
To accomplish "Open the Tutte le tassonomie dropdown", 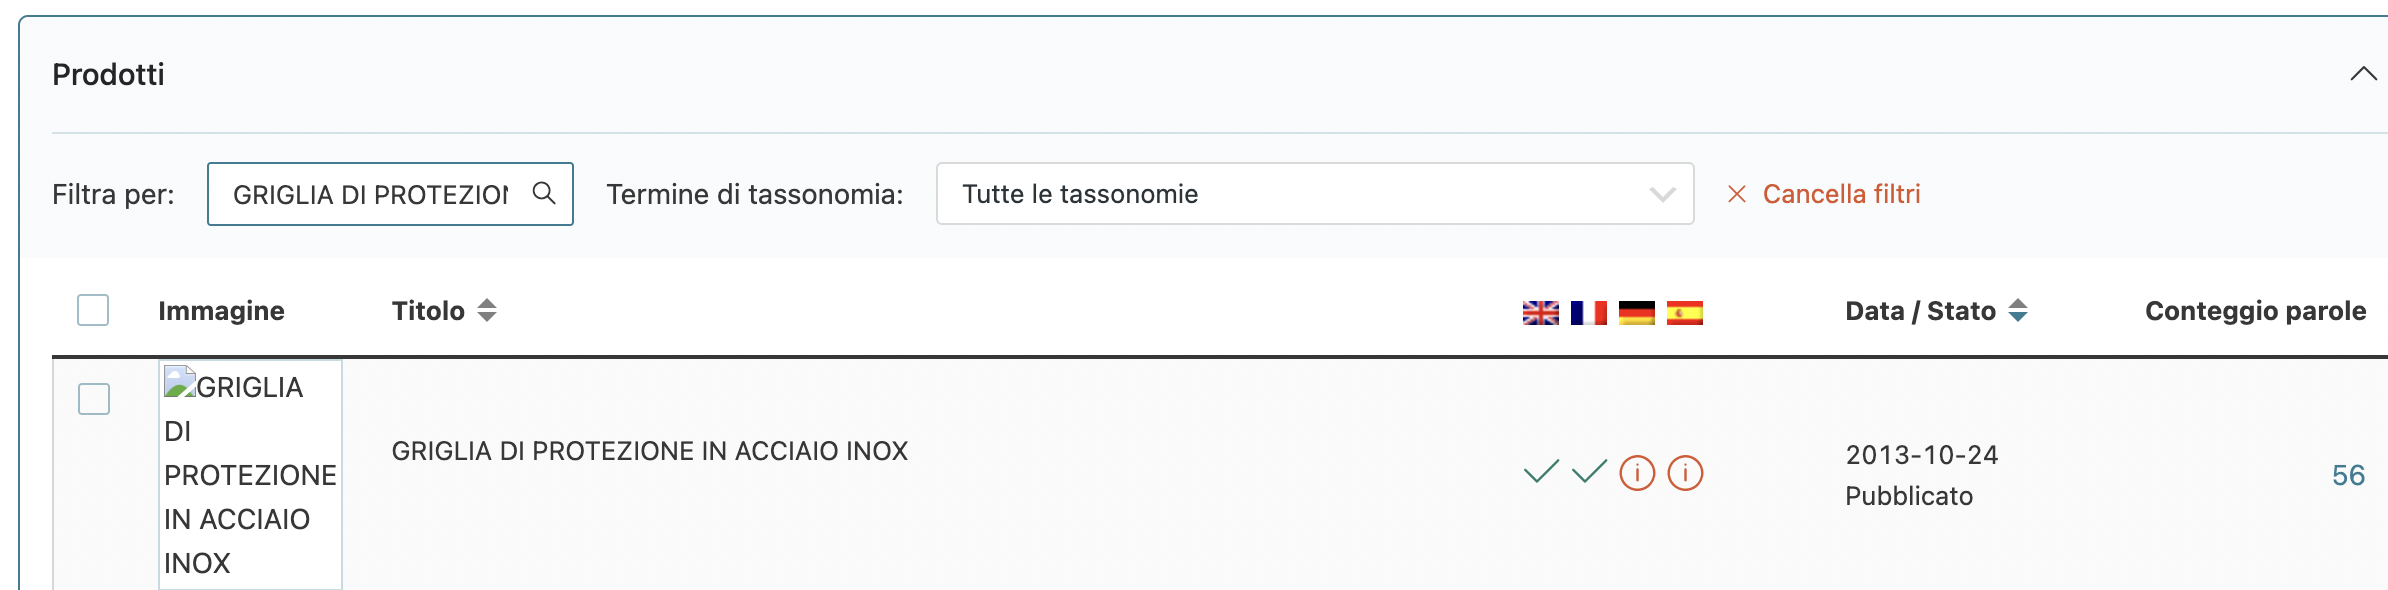I will [1315, 194].
